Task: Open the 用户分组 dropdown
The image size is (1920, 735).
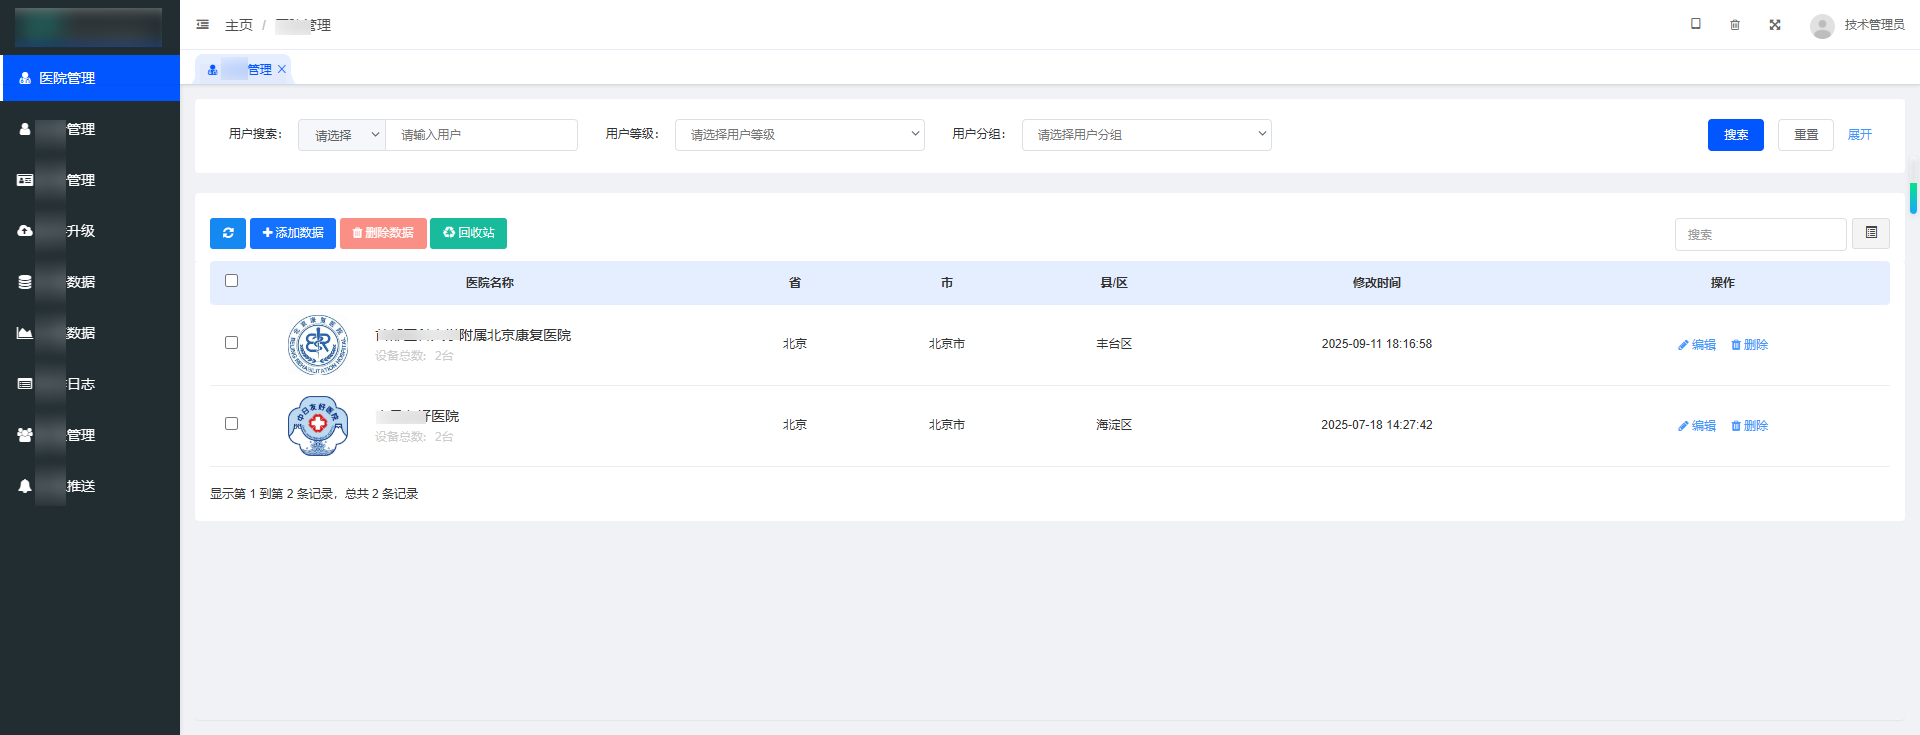Action: click(1147, 135)
